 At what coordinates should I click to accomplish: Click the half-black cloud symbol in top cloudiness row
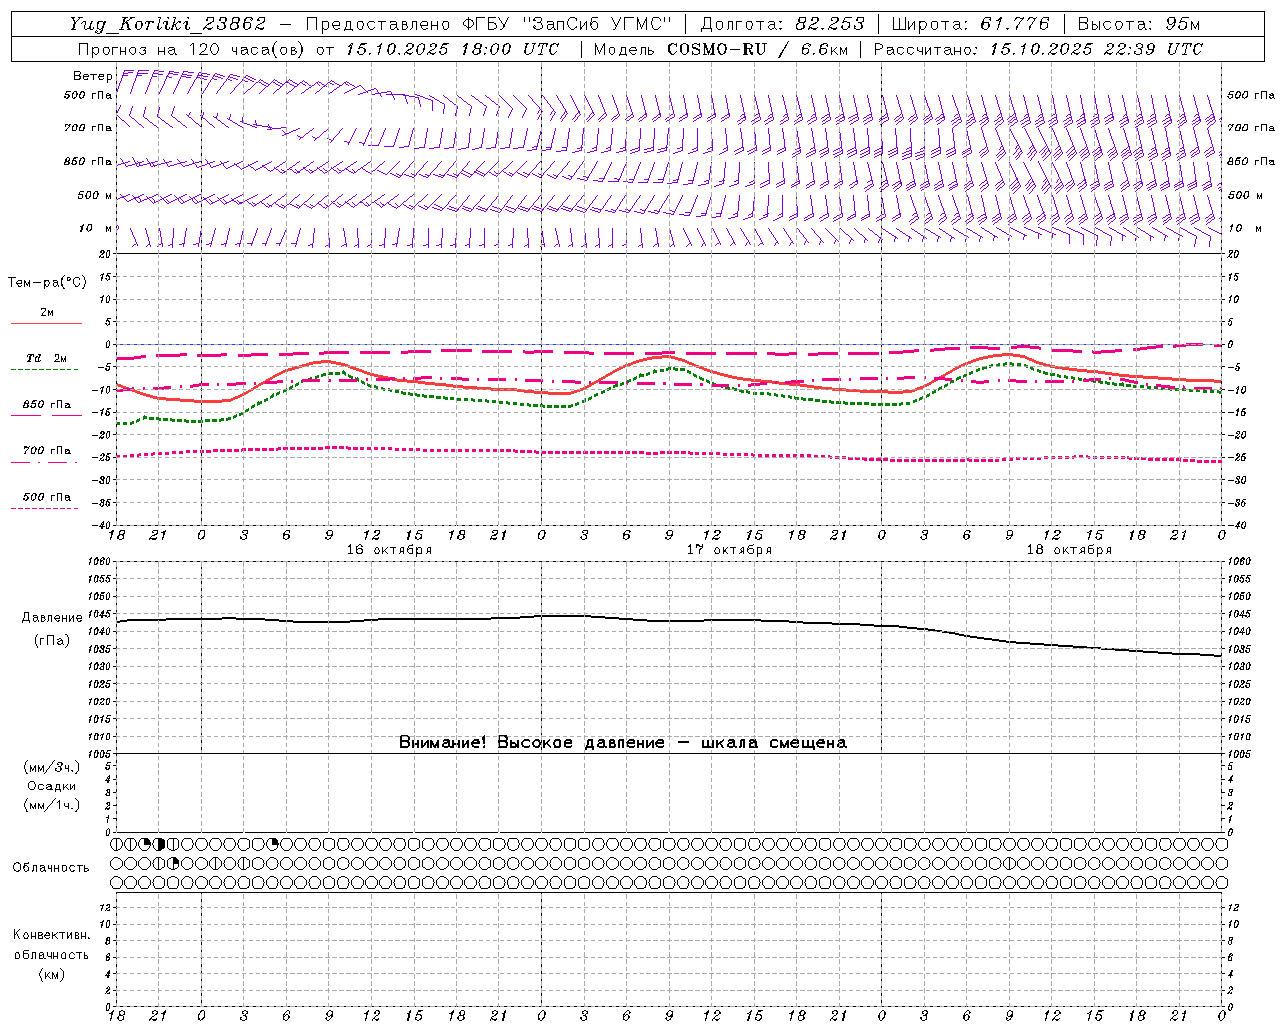159,844
